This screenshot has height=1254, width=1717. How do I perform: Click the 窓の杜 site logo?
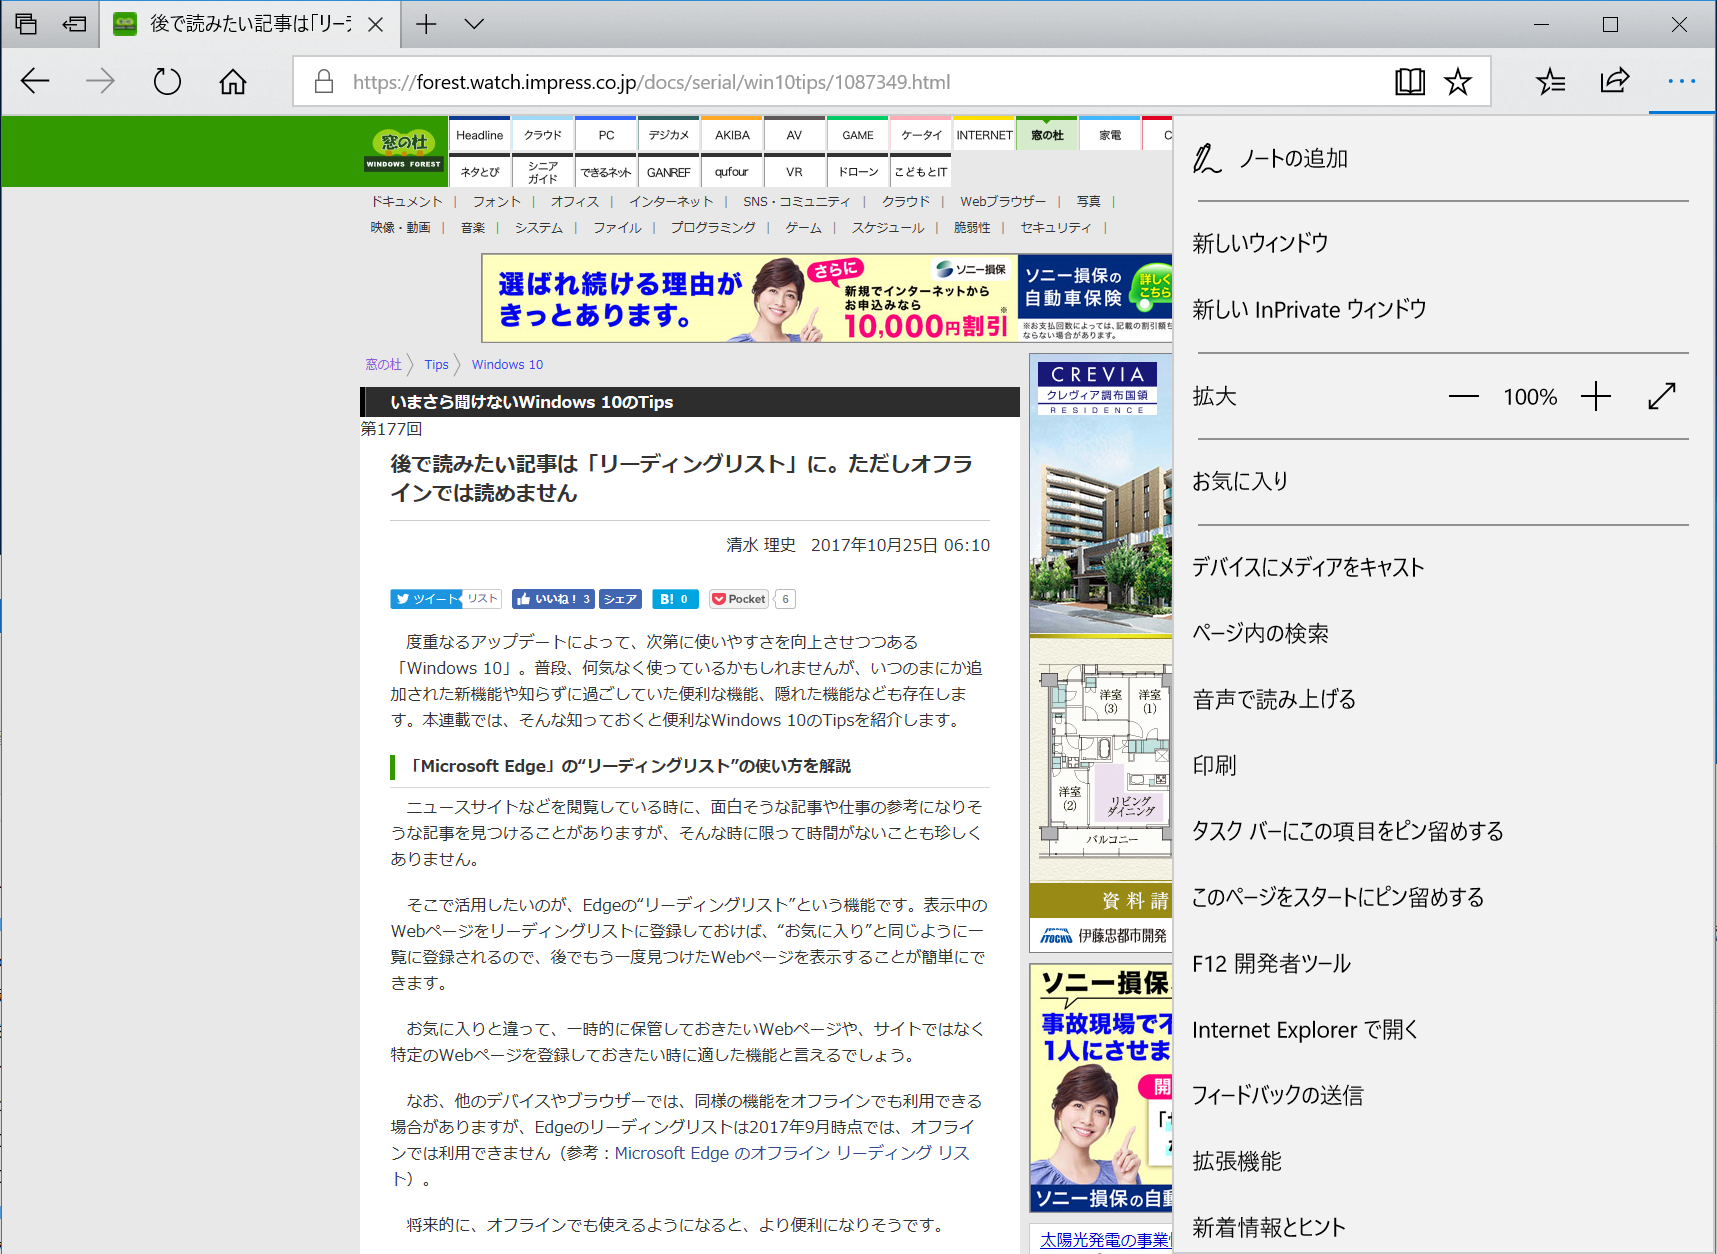(404, 148)
